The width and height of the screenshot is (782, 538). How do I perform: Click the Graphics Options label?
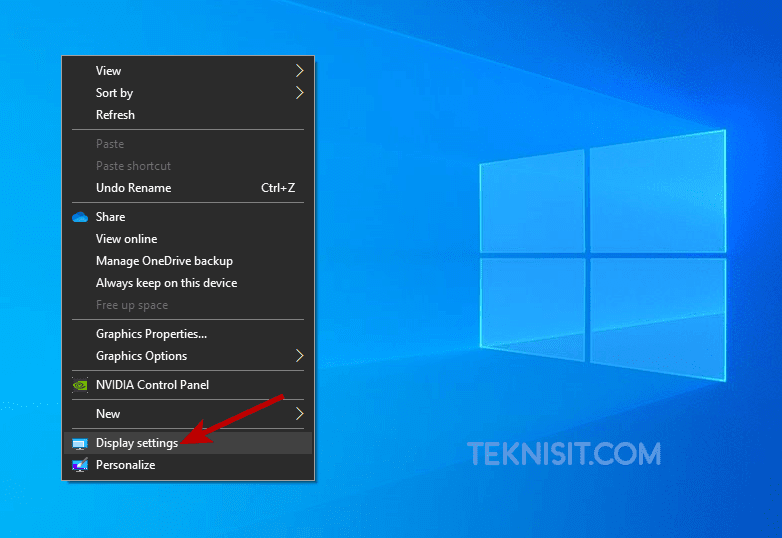tap(141, 356)
